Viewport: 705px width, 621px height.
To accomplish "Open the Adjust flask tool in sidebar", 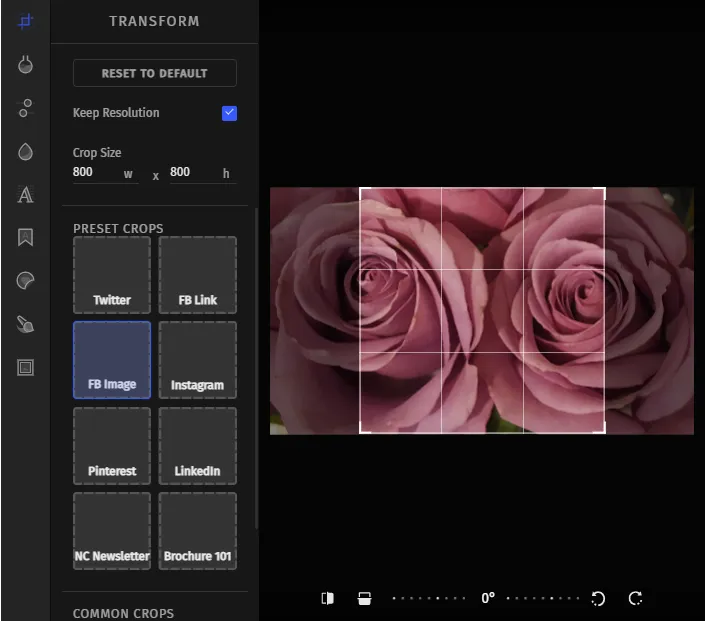I will click(x=25, y=65).
